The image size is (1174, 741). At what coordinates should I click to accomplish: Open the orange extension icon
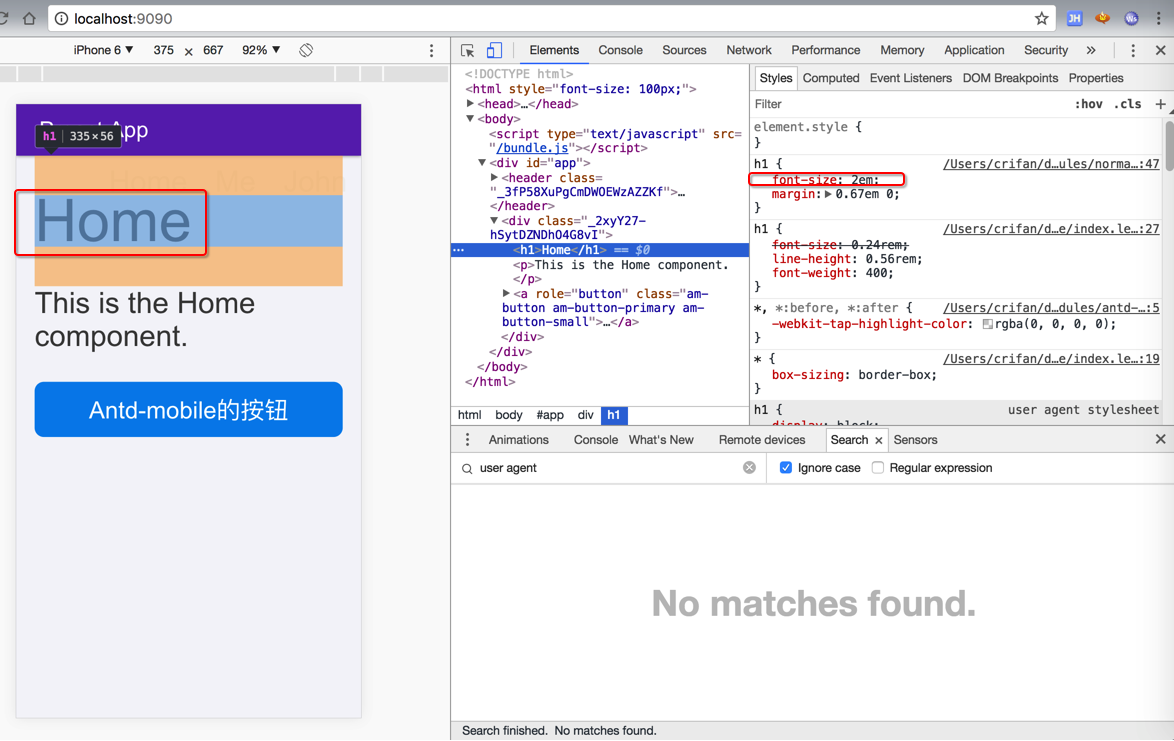pyautogui.click(x=1102, y=18)
